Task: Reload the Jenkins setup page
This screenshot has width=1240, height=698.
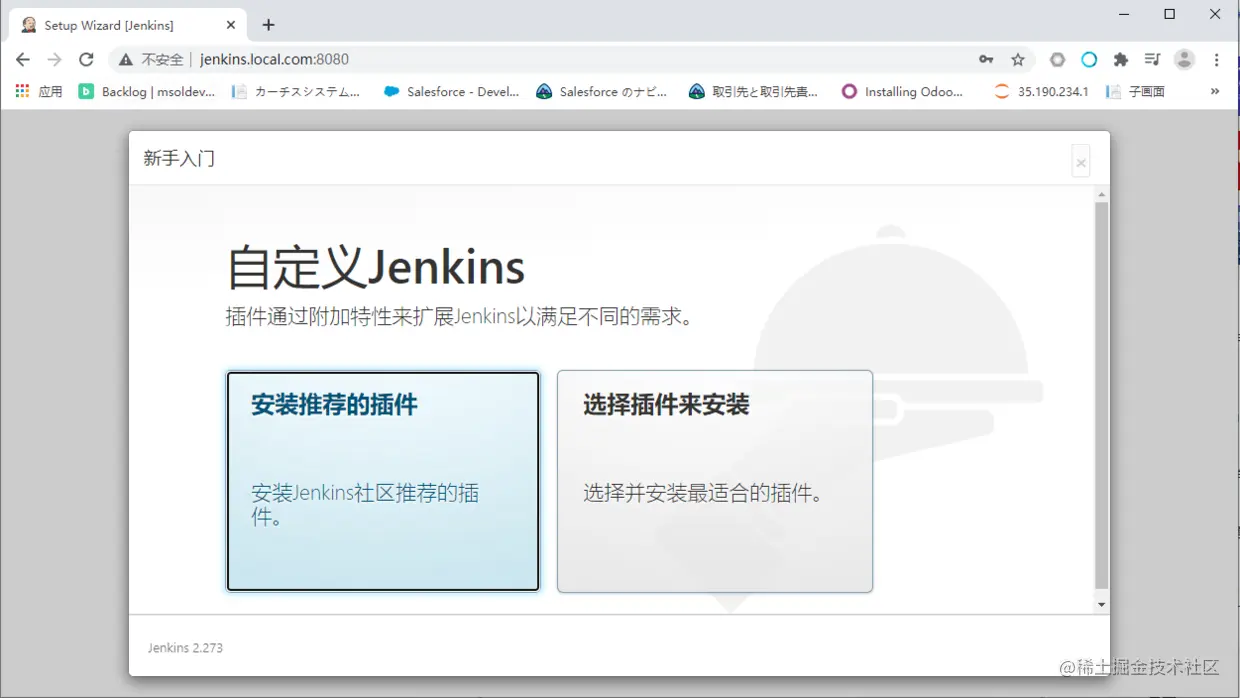Action: 86,60
